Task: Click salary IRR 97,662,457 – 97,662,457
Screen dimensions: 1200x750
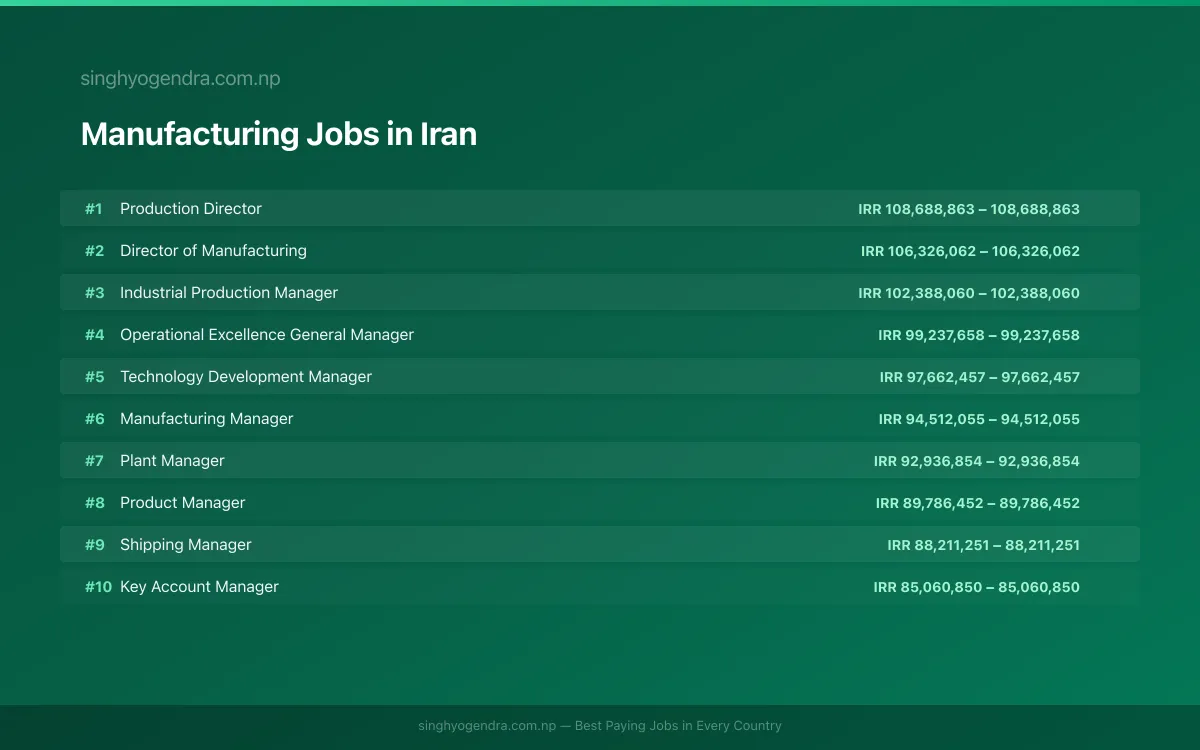Action: tap(980, 377)
